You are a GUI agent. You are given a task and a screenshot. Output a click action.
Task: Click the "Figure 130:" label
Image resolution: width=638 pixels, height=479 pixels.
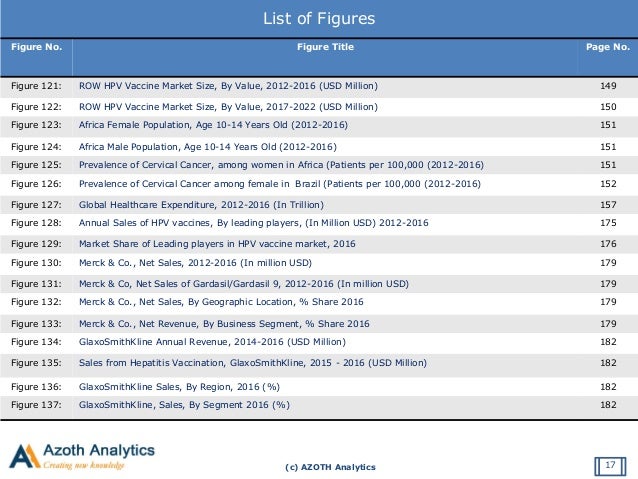pos(36,263)
